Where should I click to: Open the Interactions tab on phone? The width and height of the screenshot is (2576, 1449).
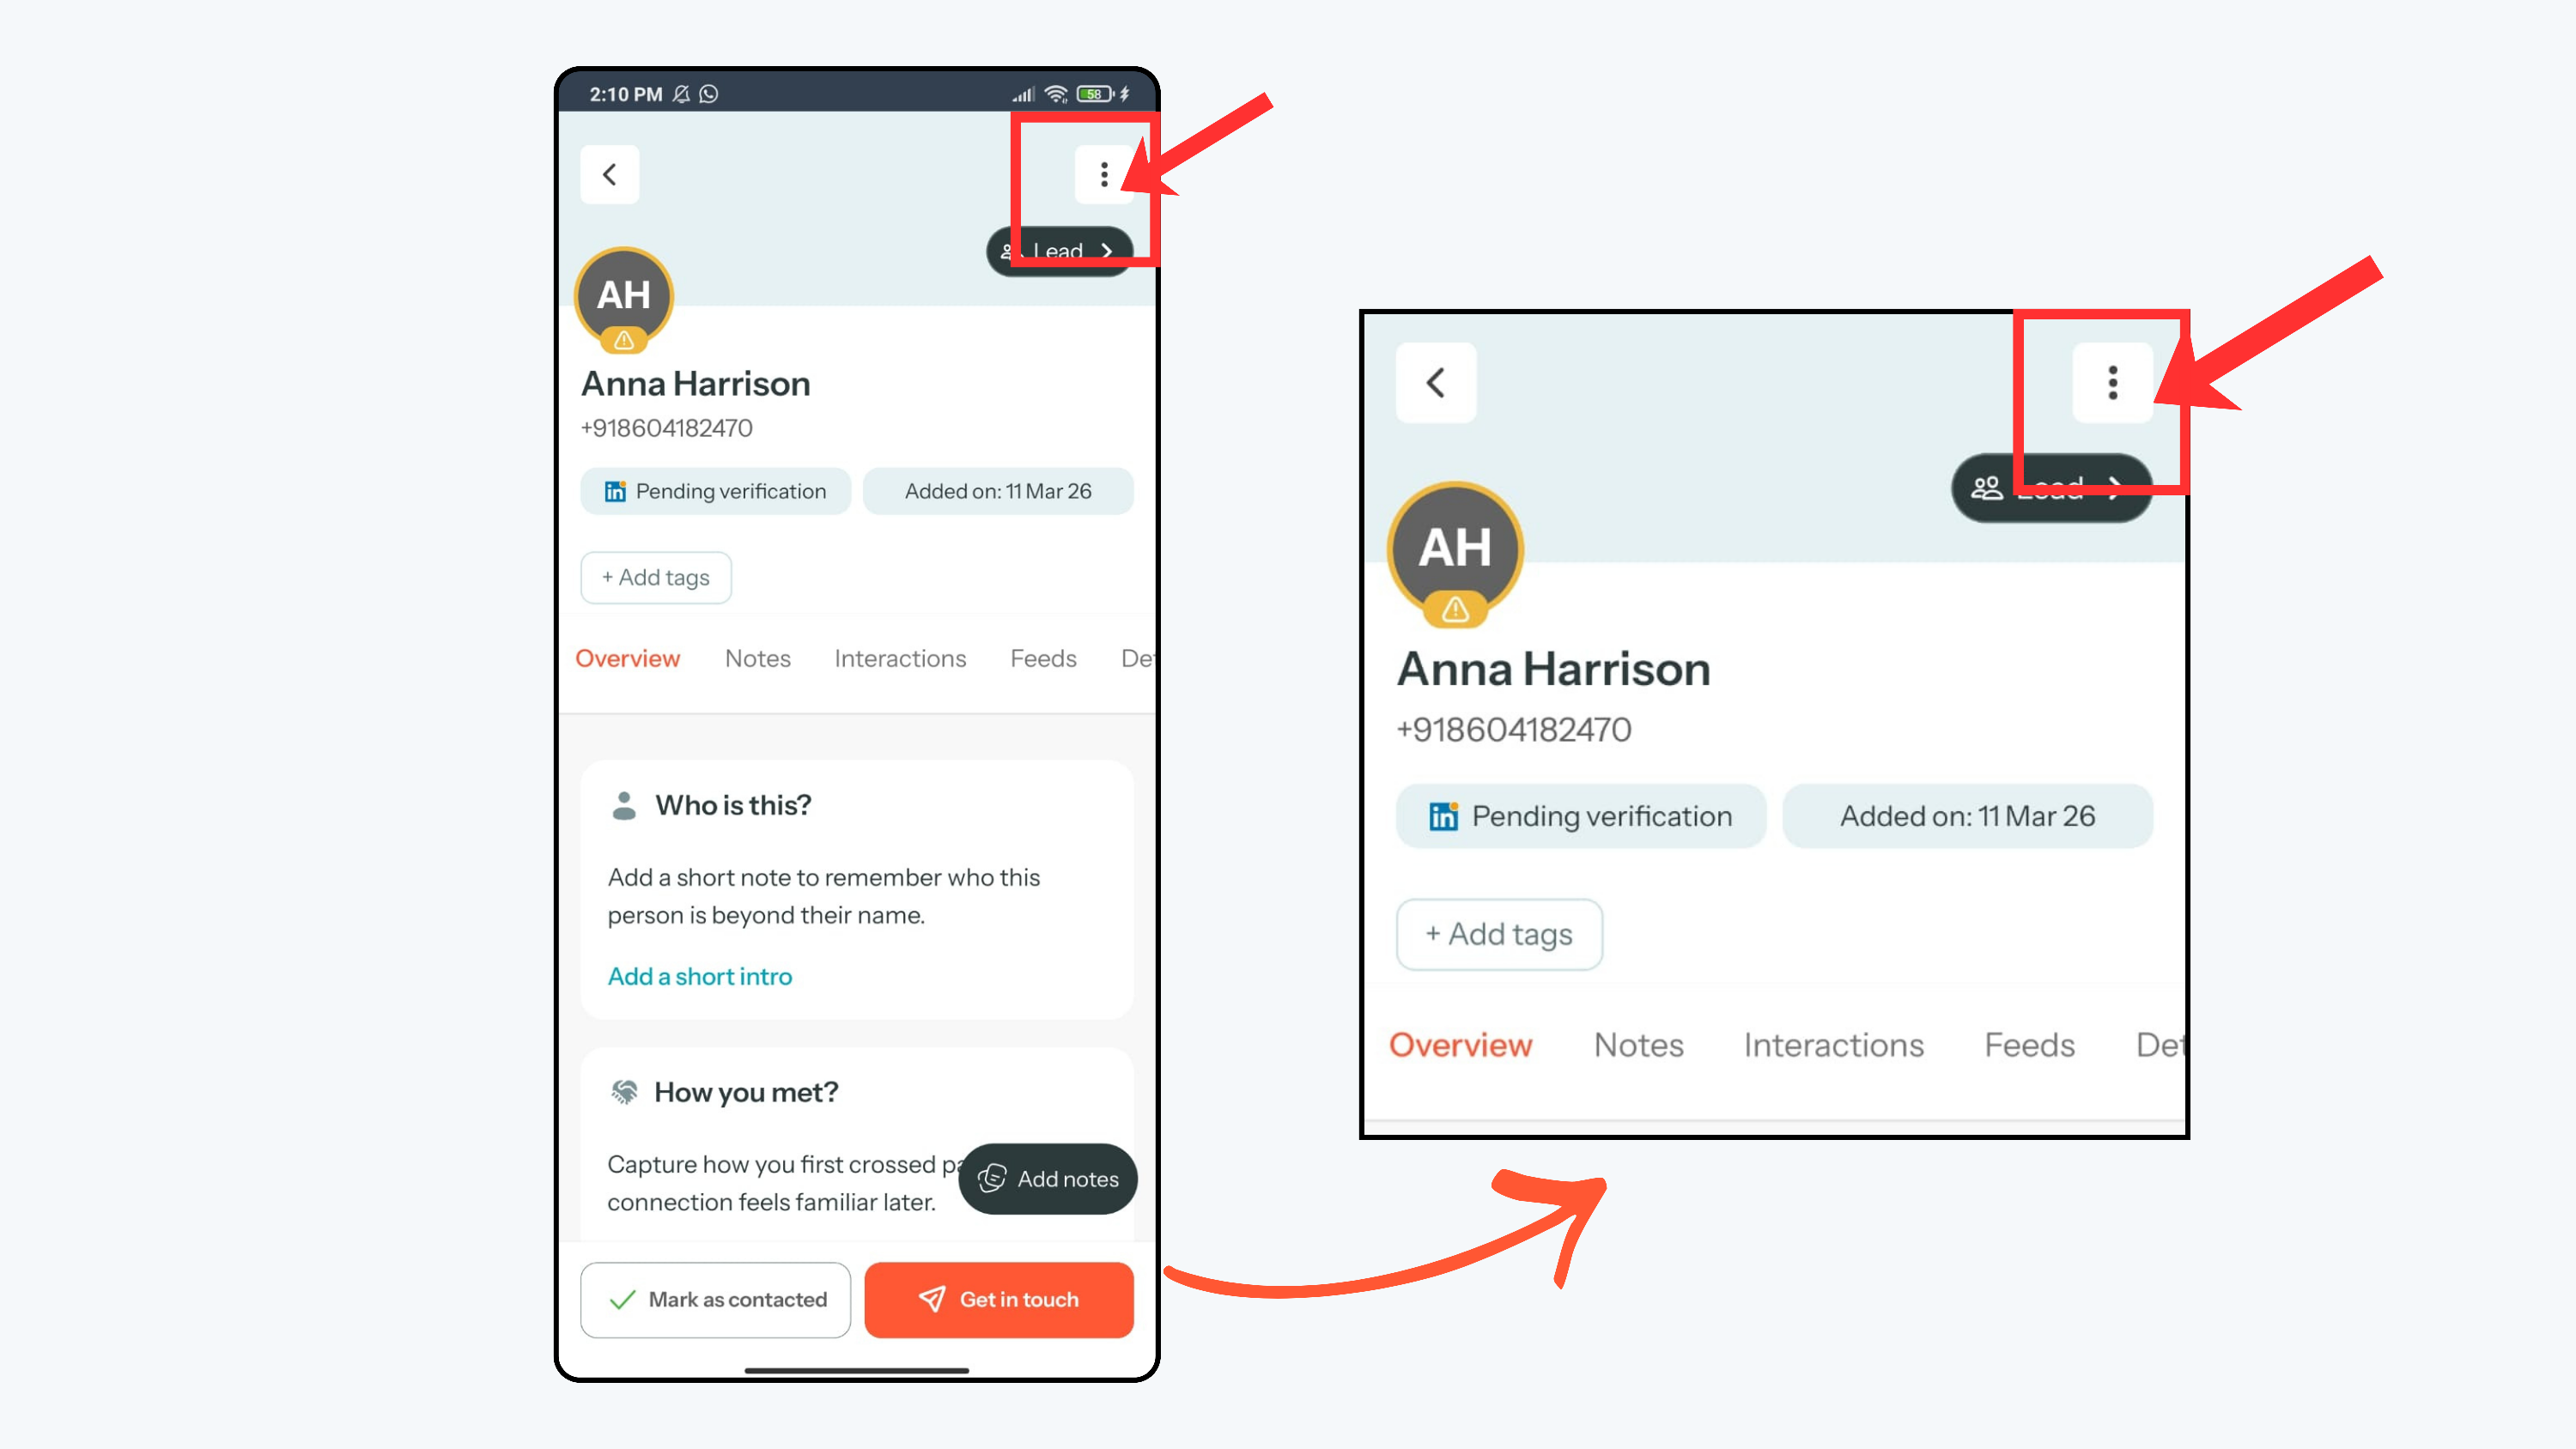(x=899, y=658)
